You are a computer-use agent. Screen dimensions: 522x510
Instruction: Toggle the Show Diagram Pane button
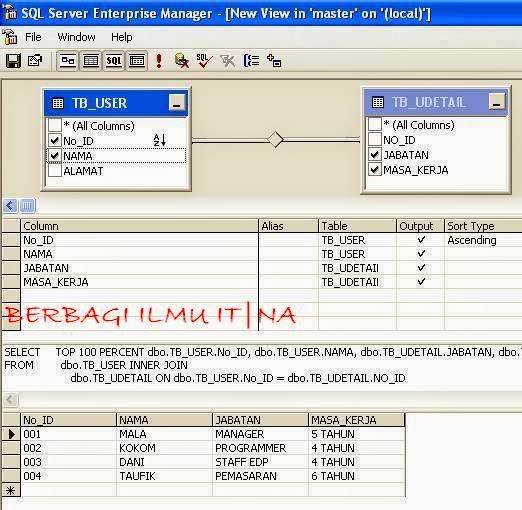coord(68,61)
